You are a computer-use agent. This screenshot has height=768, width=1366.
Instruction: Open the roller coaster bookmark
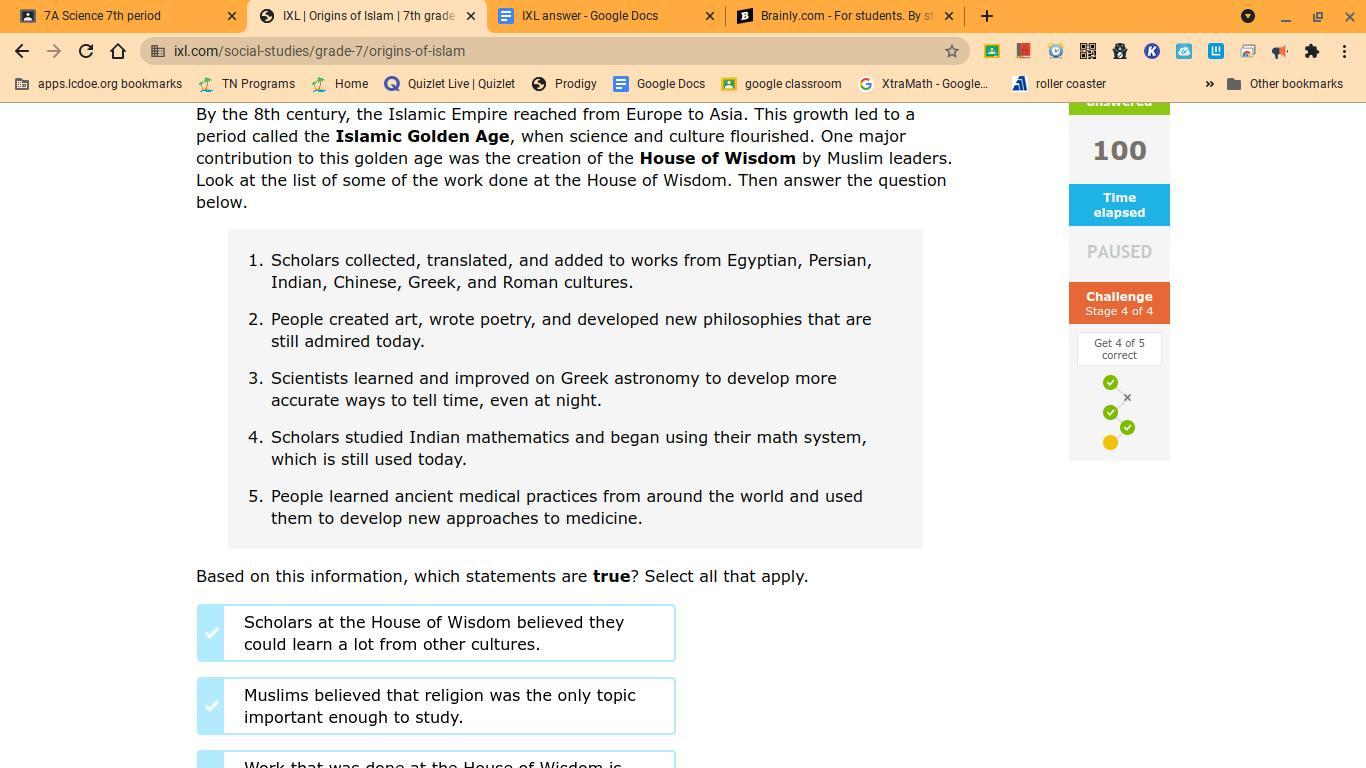[x=1059, y=84]
